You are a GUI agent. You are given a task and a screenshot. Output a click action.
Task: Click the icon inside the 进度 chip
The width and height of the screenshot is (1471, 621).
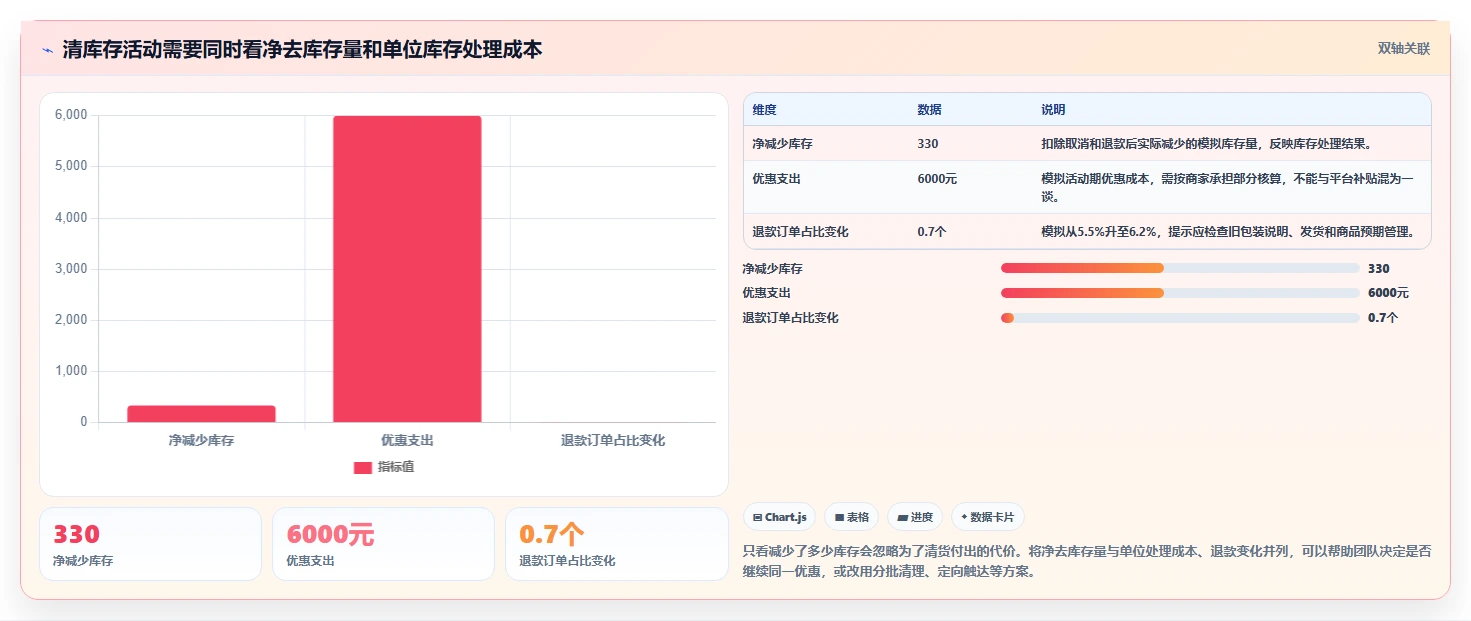903,518
